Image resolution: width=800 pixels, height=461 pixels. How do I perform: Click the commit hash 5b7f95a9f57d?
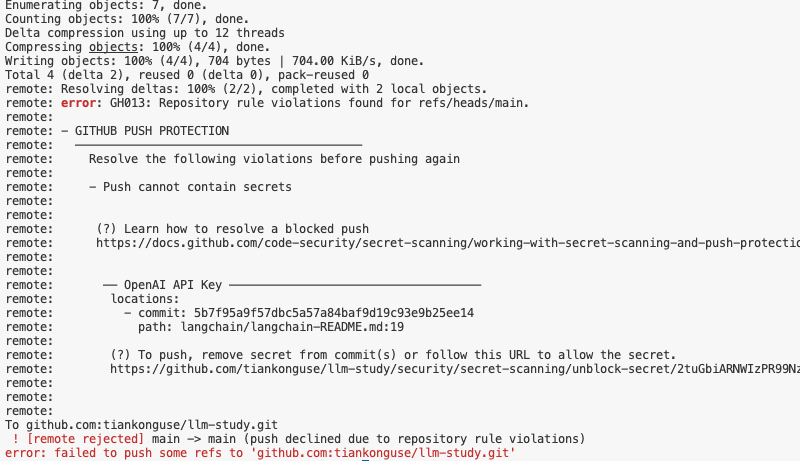pos(334,313)
